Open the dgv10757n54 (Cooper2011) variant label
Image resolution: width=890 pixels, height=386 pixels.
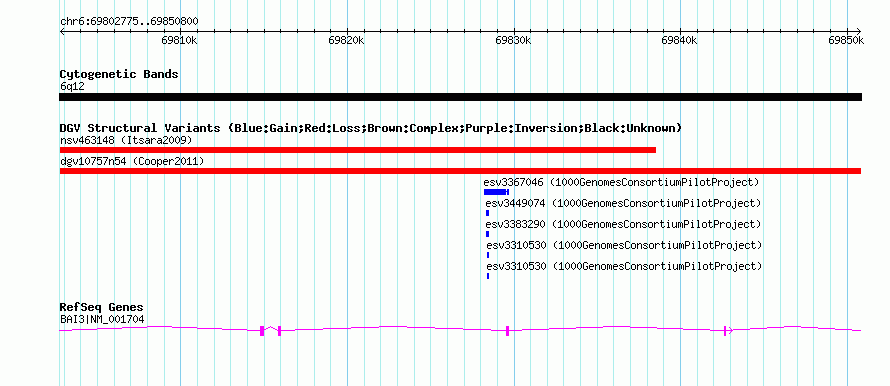coord(132,162)
